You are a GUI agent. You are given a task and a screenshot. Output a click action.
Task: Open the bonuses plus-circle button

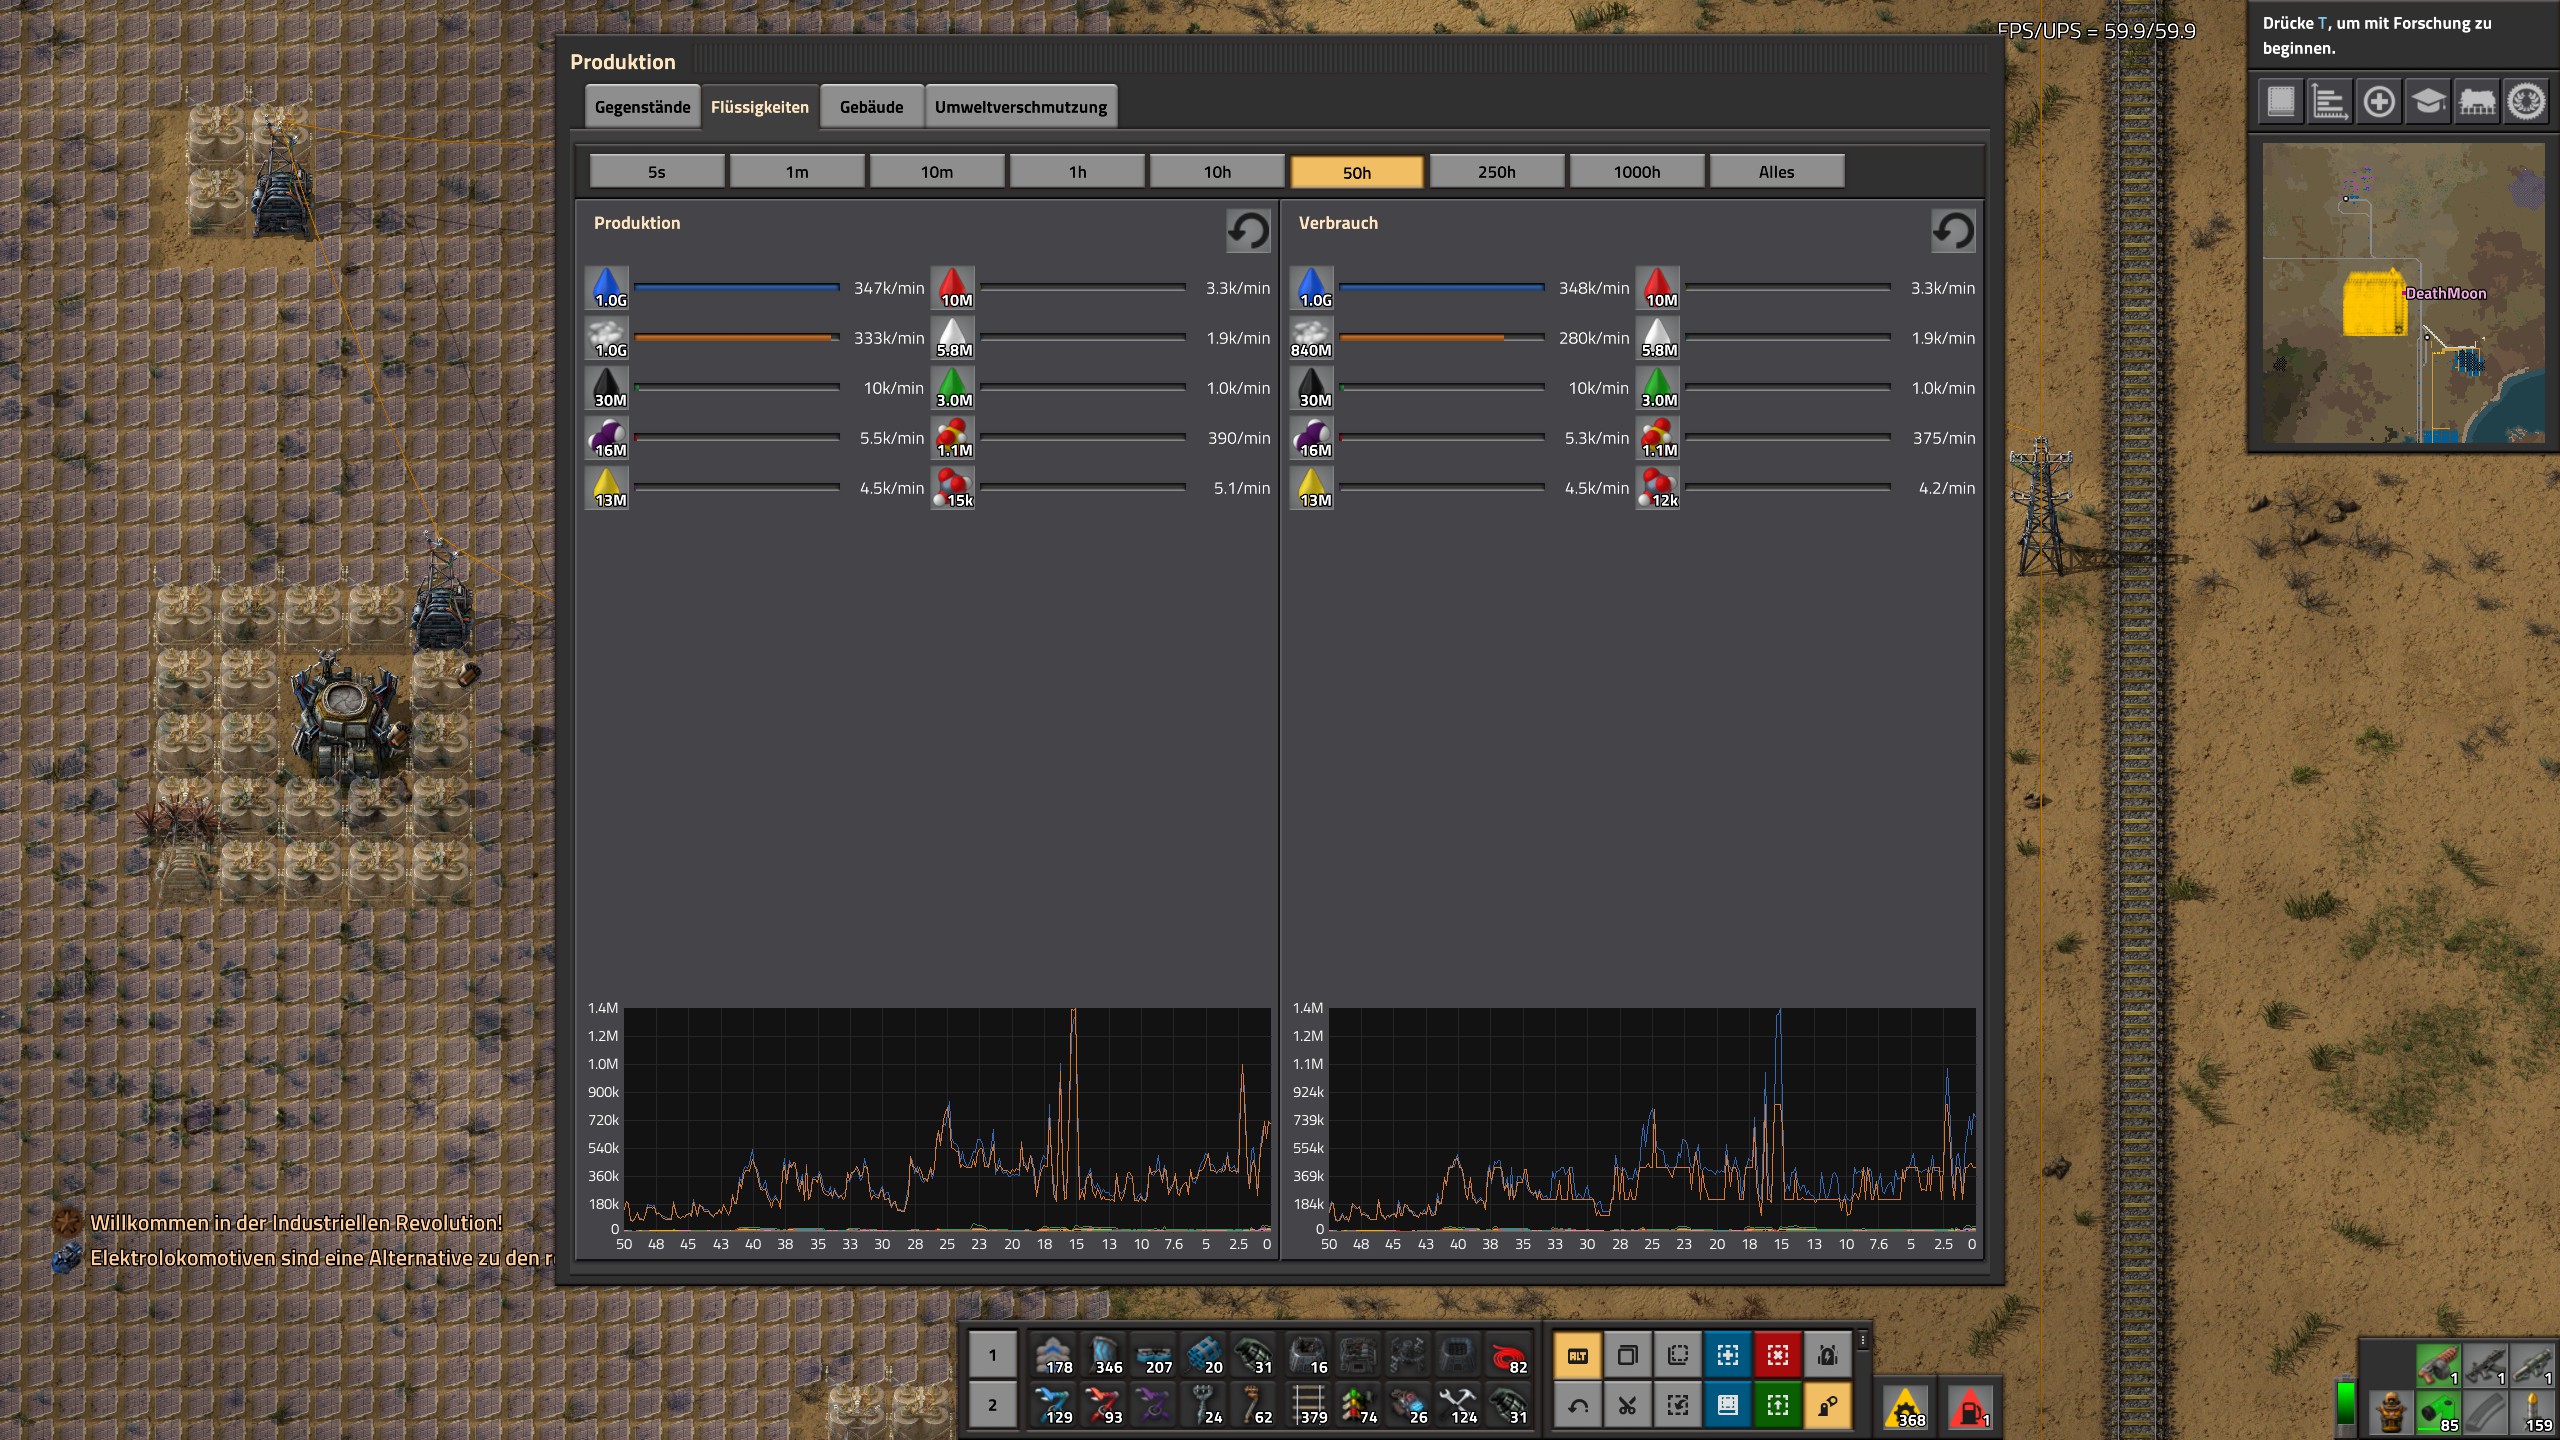(2379, 101)
